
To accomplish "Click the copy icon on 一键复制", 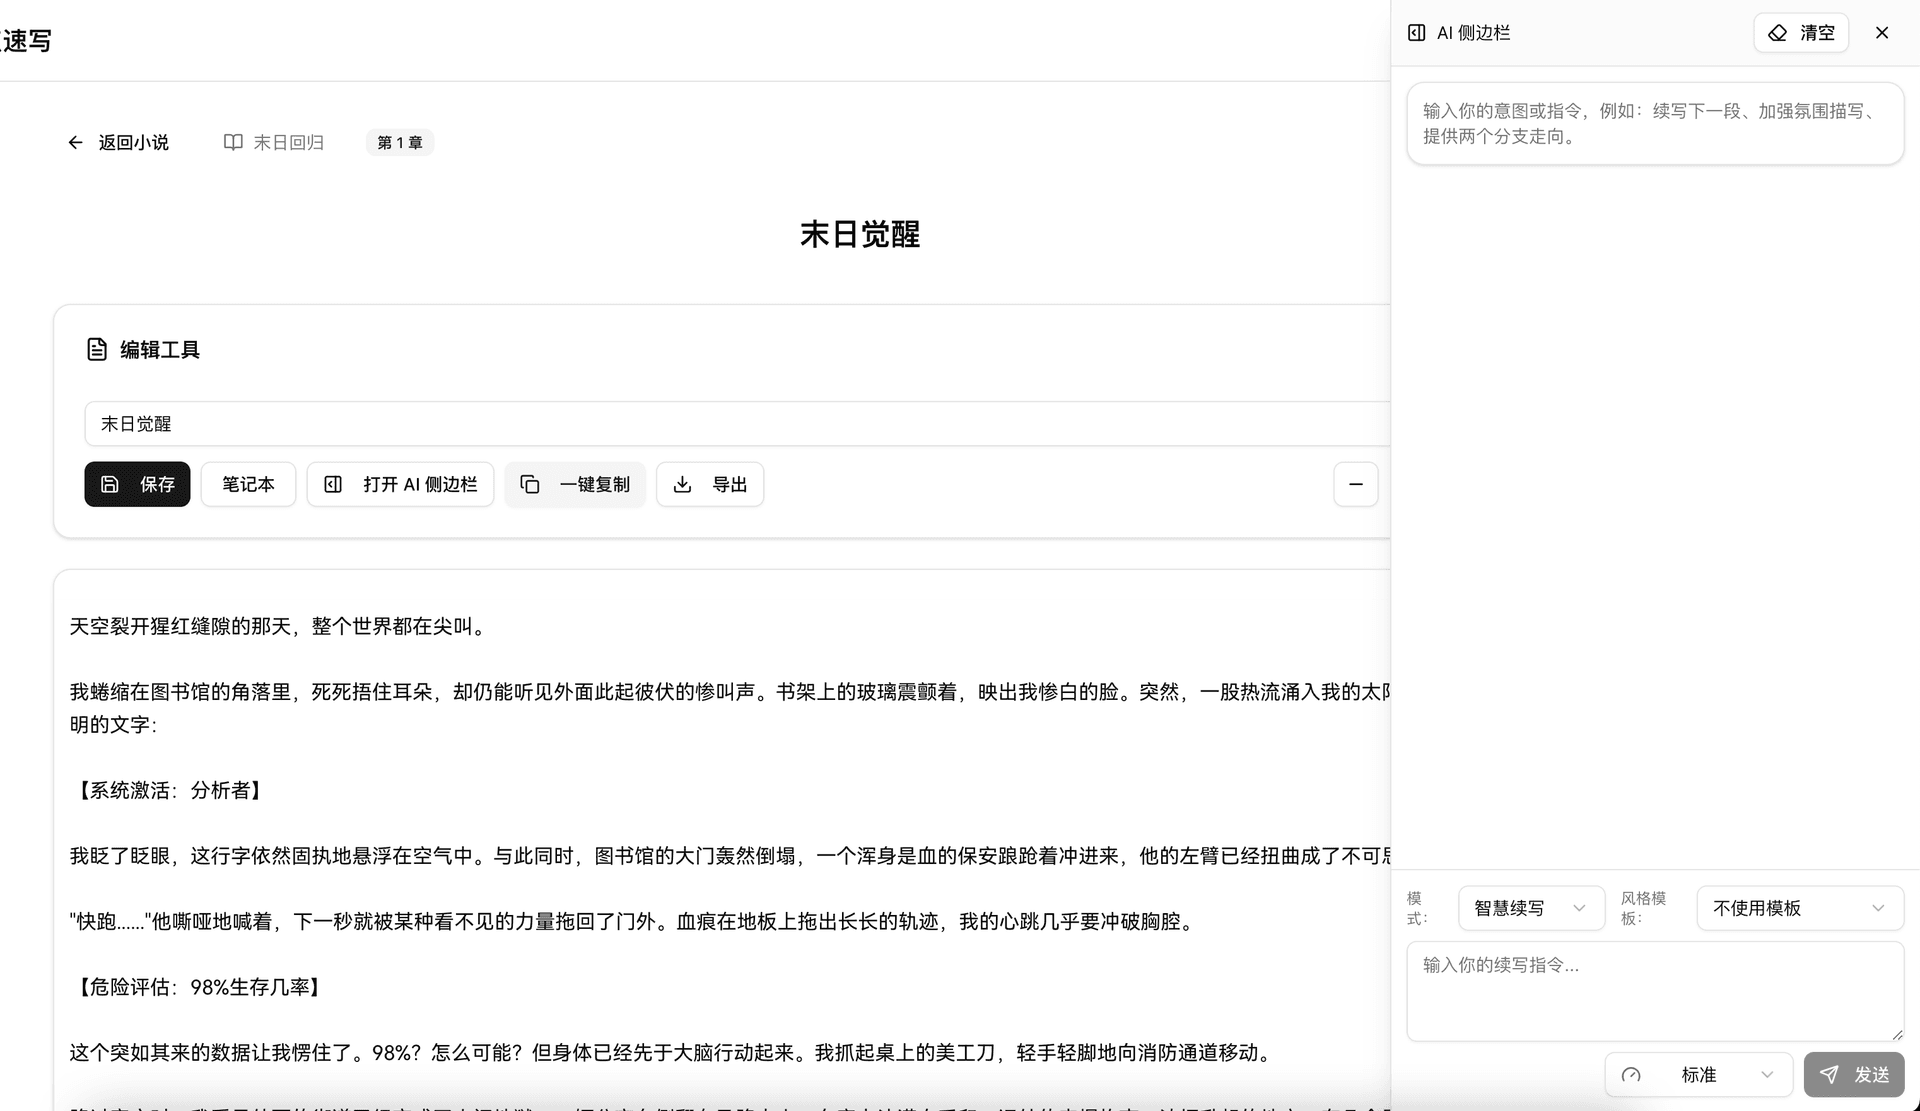I will 530,484.
